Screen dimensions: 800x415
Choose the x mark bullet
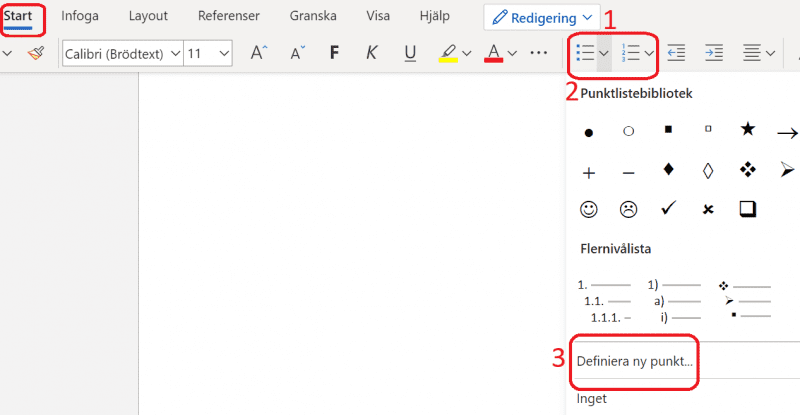tap(708, 209)
